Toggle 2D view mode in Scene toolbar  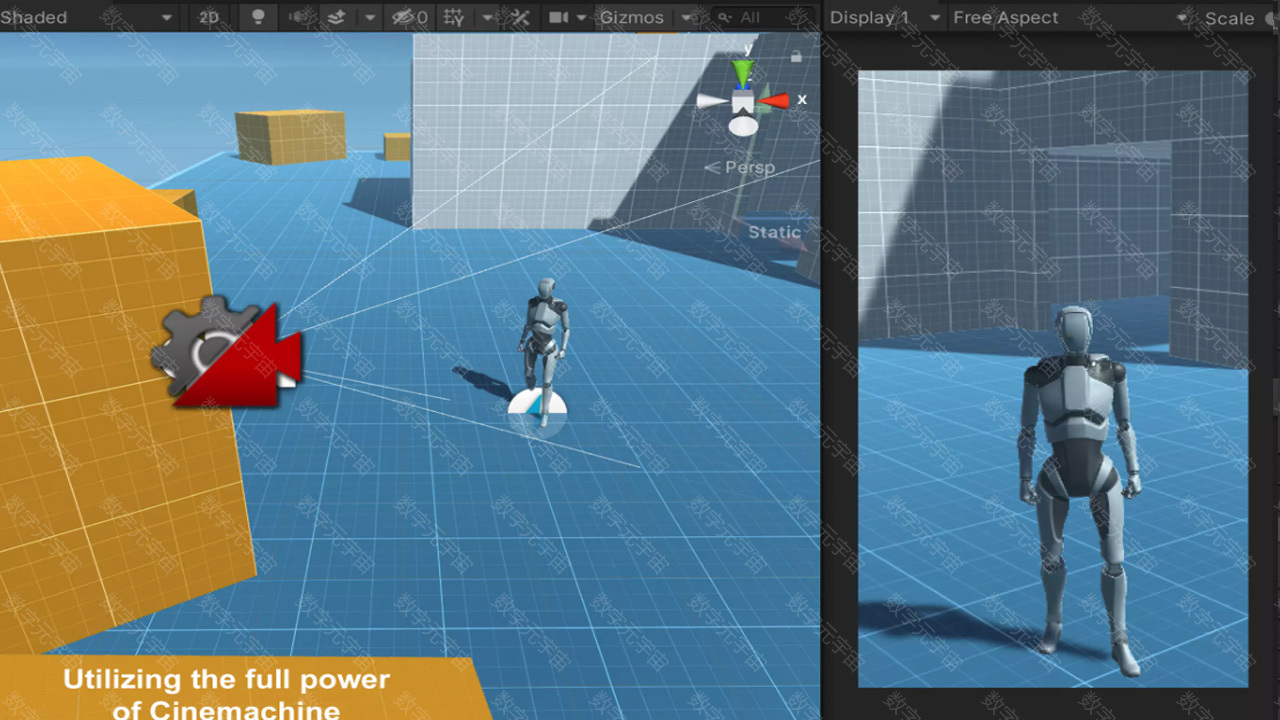[209, 17]
